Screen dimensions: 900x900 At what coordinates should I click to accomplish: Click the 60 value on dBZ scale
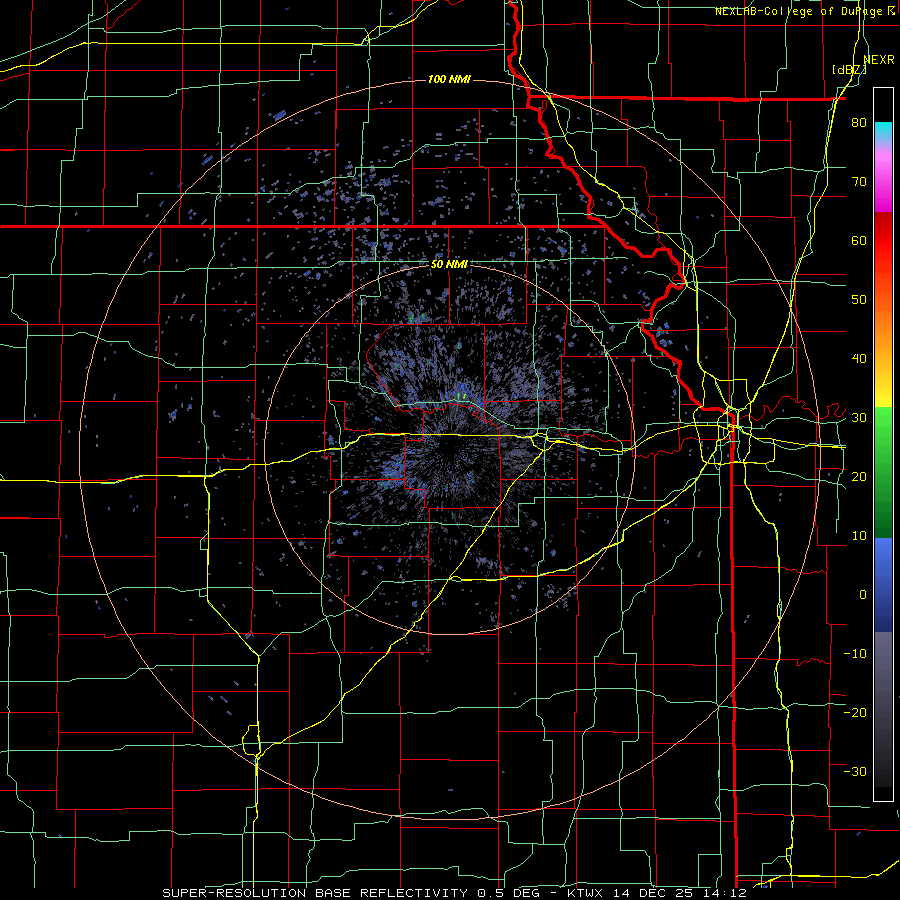(x=859, y=240)
